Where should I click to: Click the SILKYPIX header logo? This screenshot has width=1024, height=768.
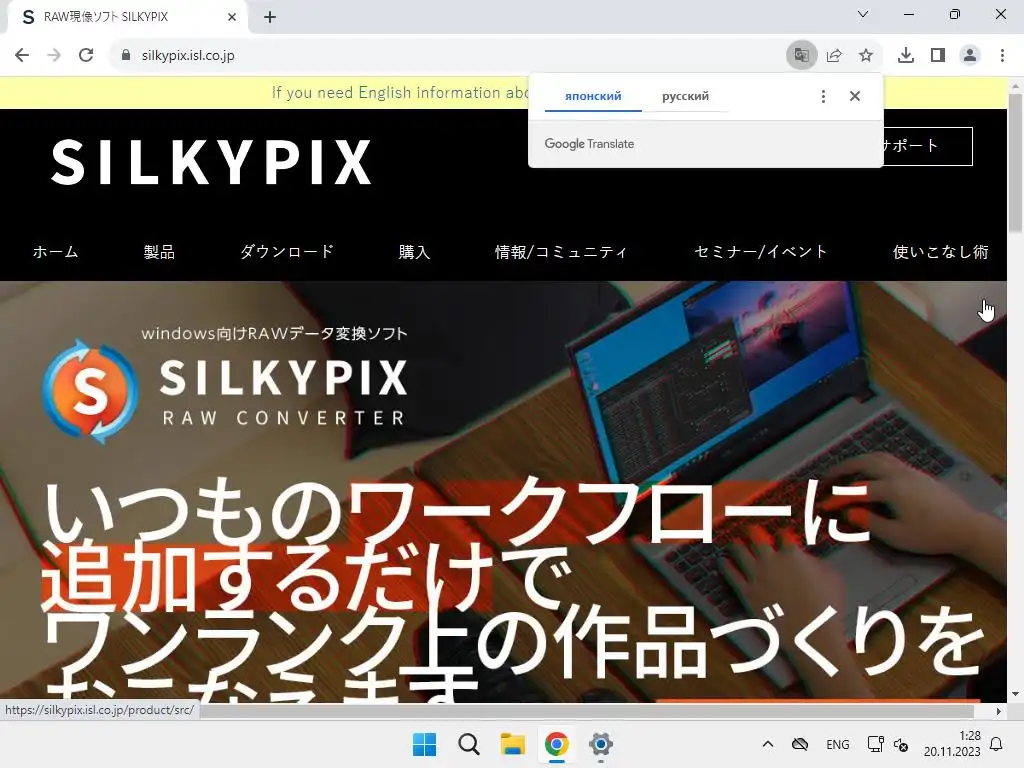[x=212, y=161]
